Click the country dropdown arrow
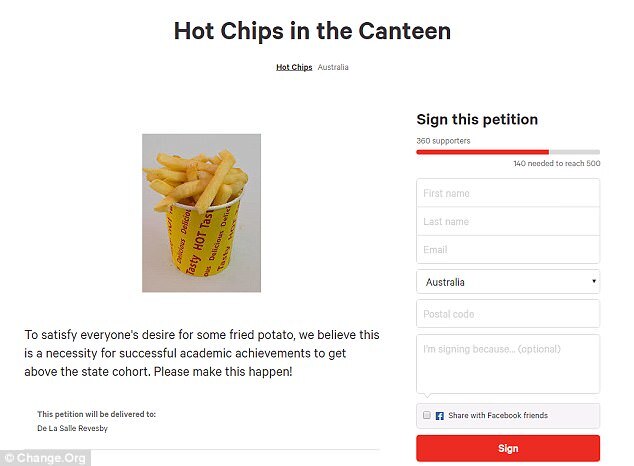The height and width of the screenshot is (466, 634). coord(594,282)
